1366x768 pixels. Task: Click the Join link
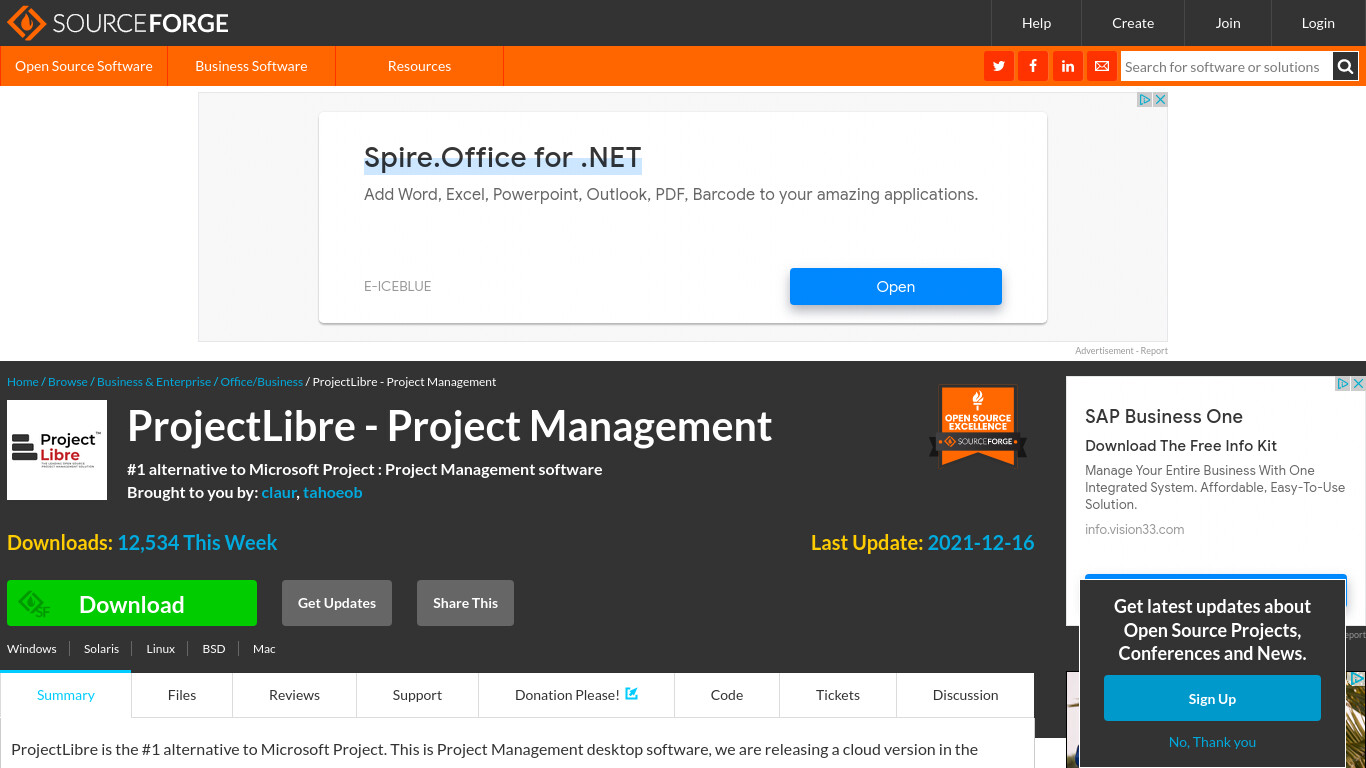[x=1228, y=23]
